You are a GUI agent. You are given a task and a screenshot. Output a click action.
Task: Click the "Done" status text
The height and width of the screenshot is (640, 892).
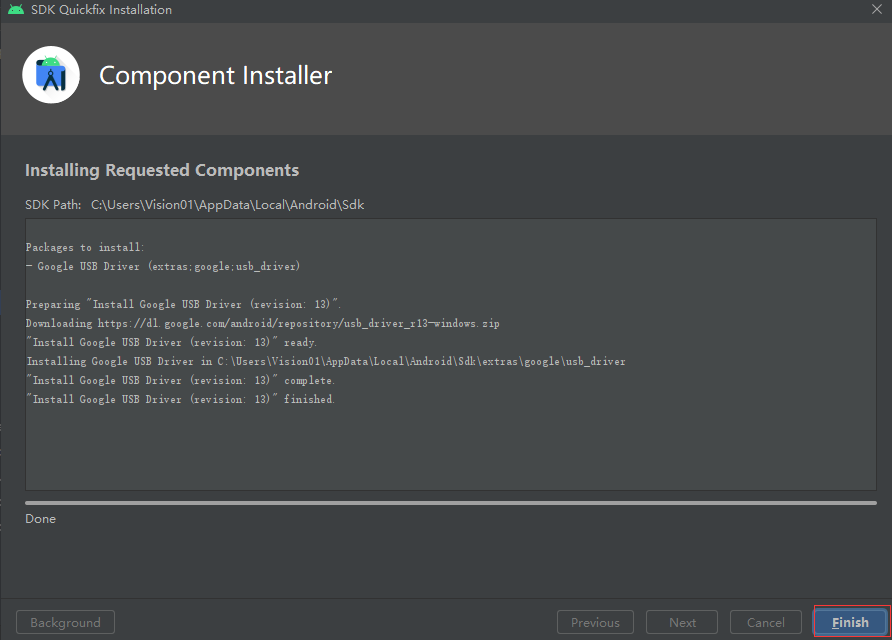click(x=41, y=519)
